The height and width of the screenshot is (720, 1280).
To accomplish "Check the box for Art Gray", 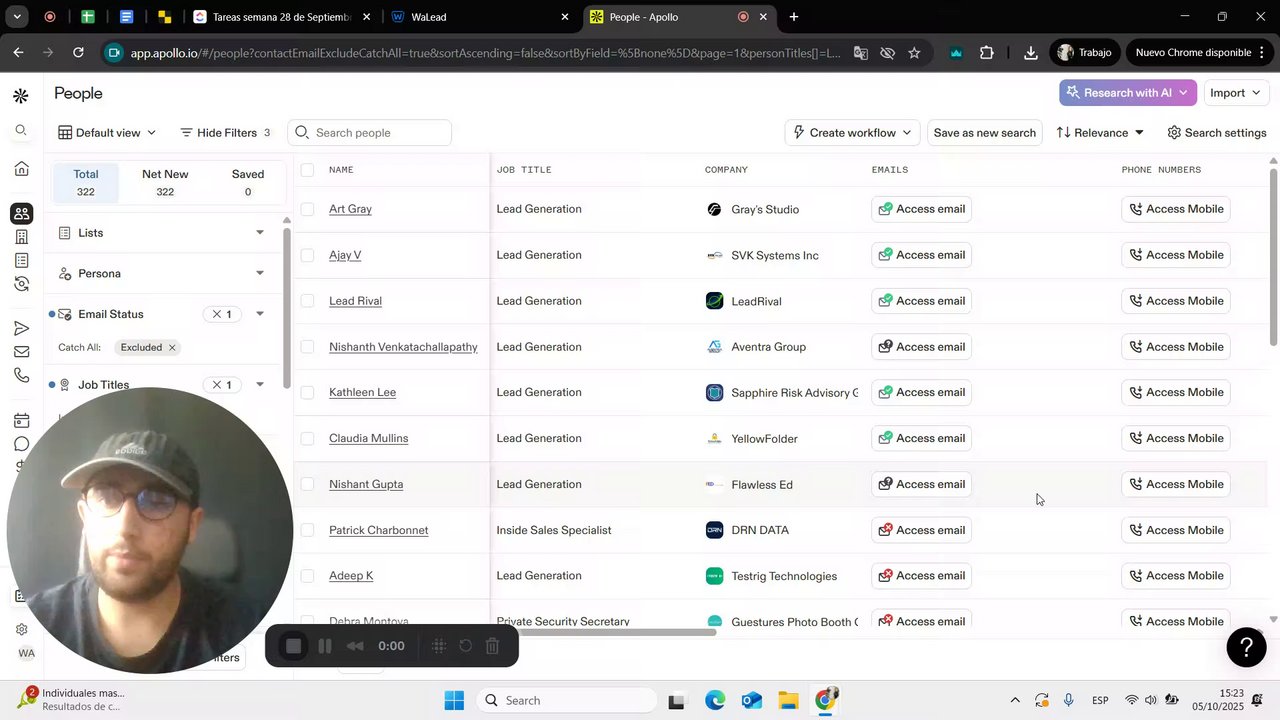I will coord(307,209).
